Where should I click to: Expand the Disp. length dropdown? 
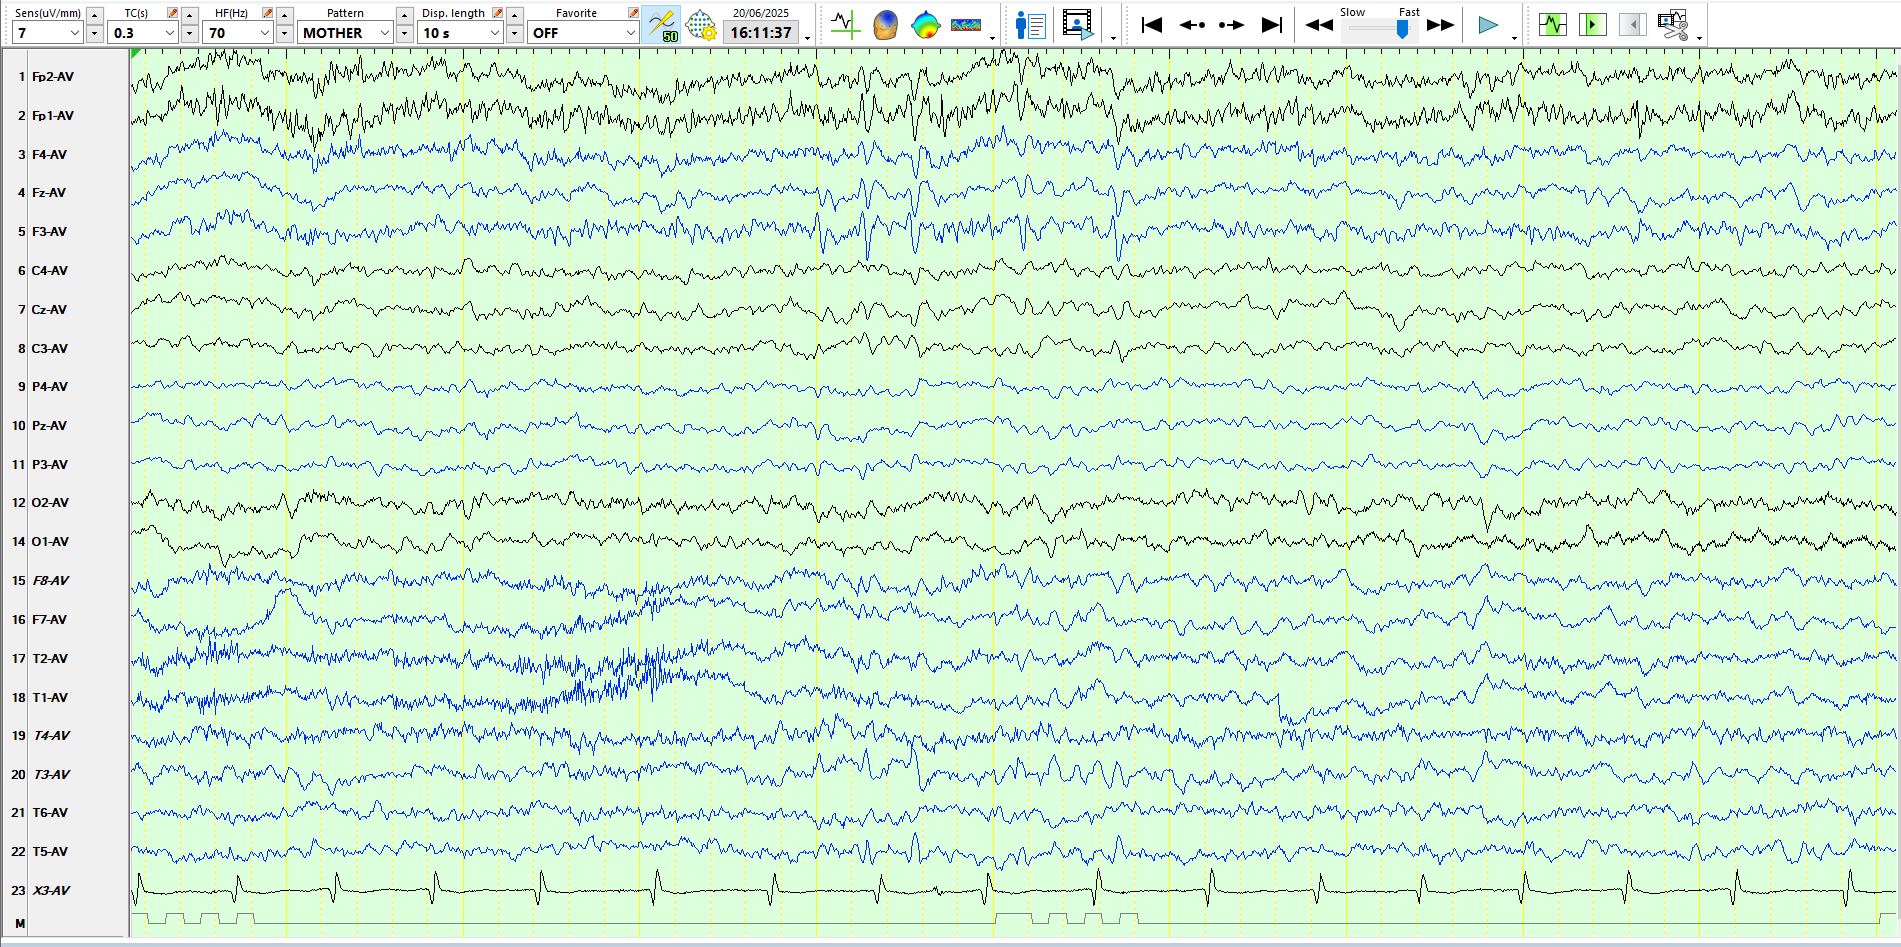[494, 33]
